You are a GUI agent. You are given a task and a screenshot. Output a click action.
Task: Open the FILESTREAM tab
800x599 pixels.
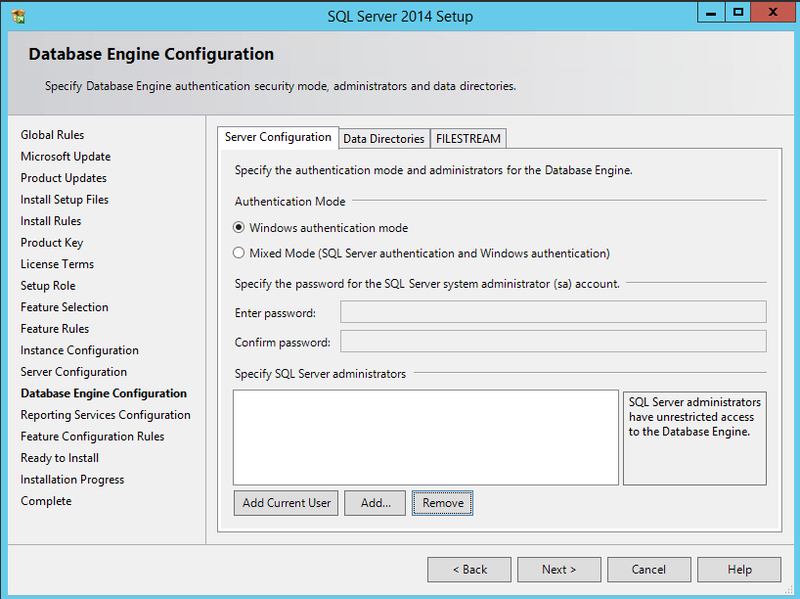point(468,139)
